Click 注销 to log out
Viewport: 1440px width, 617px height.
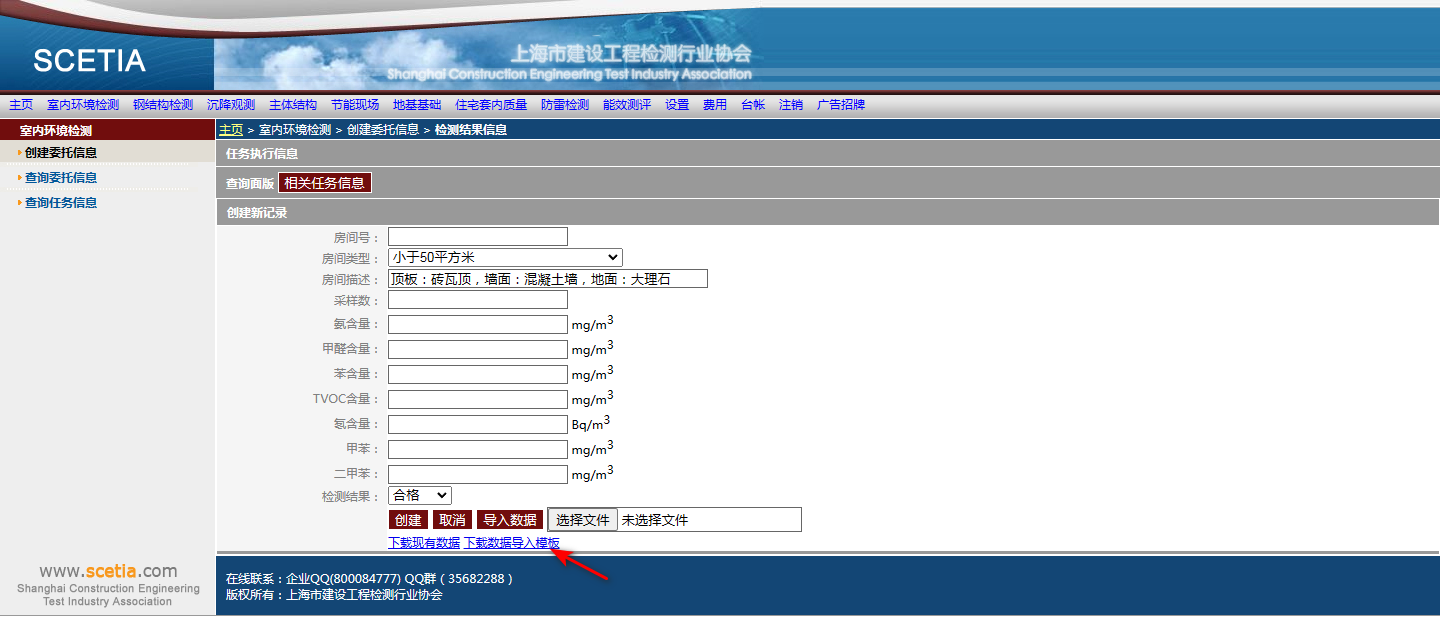[791, 105]
